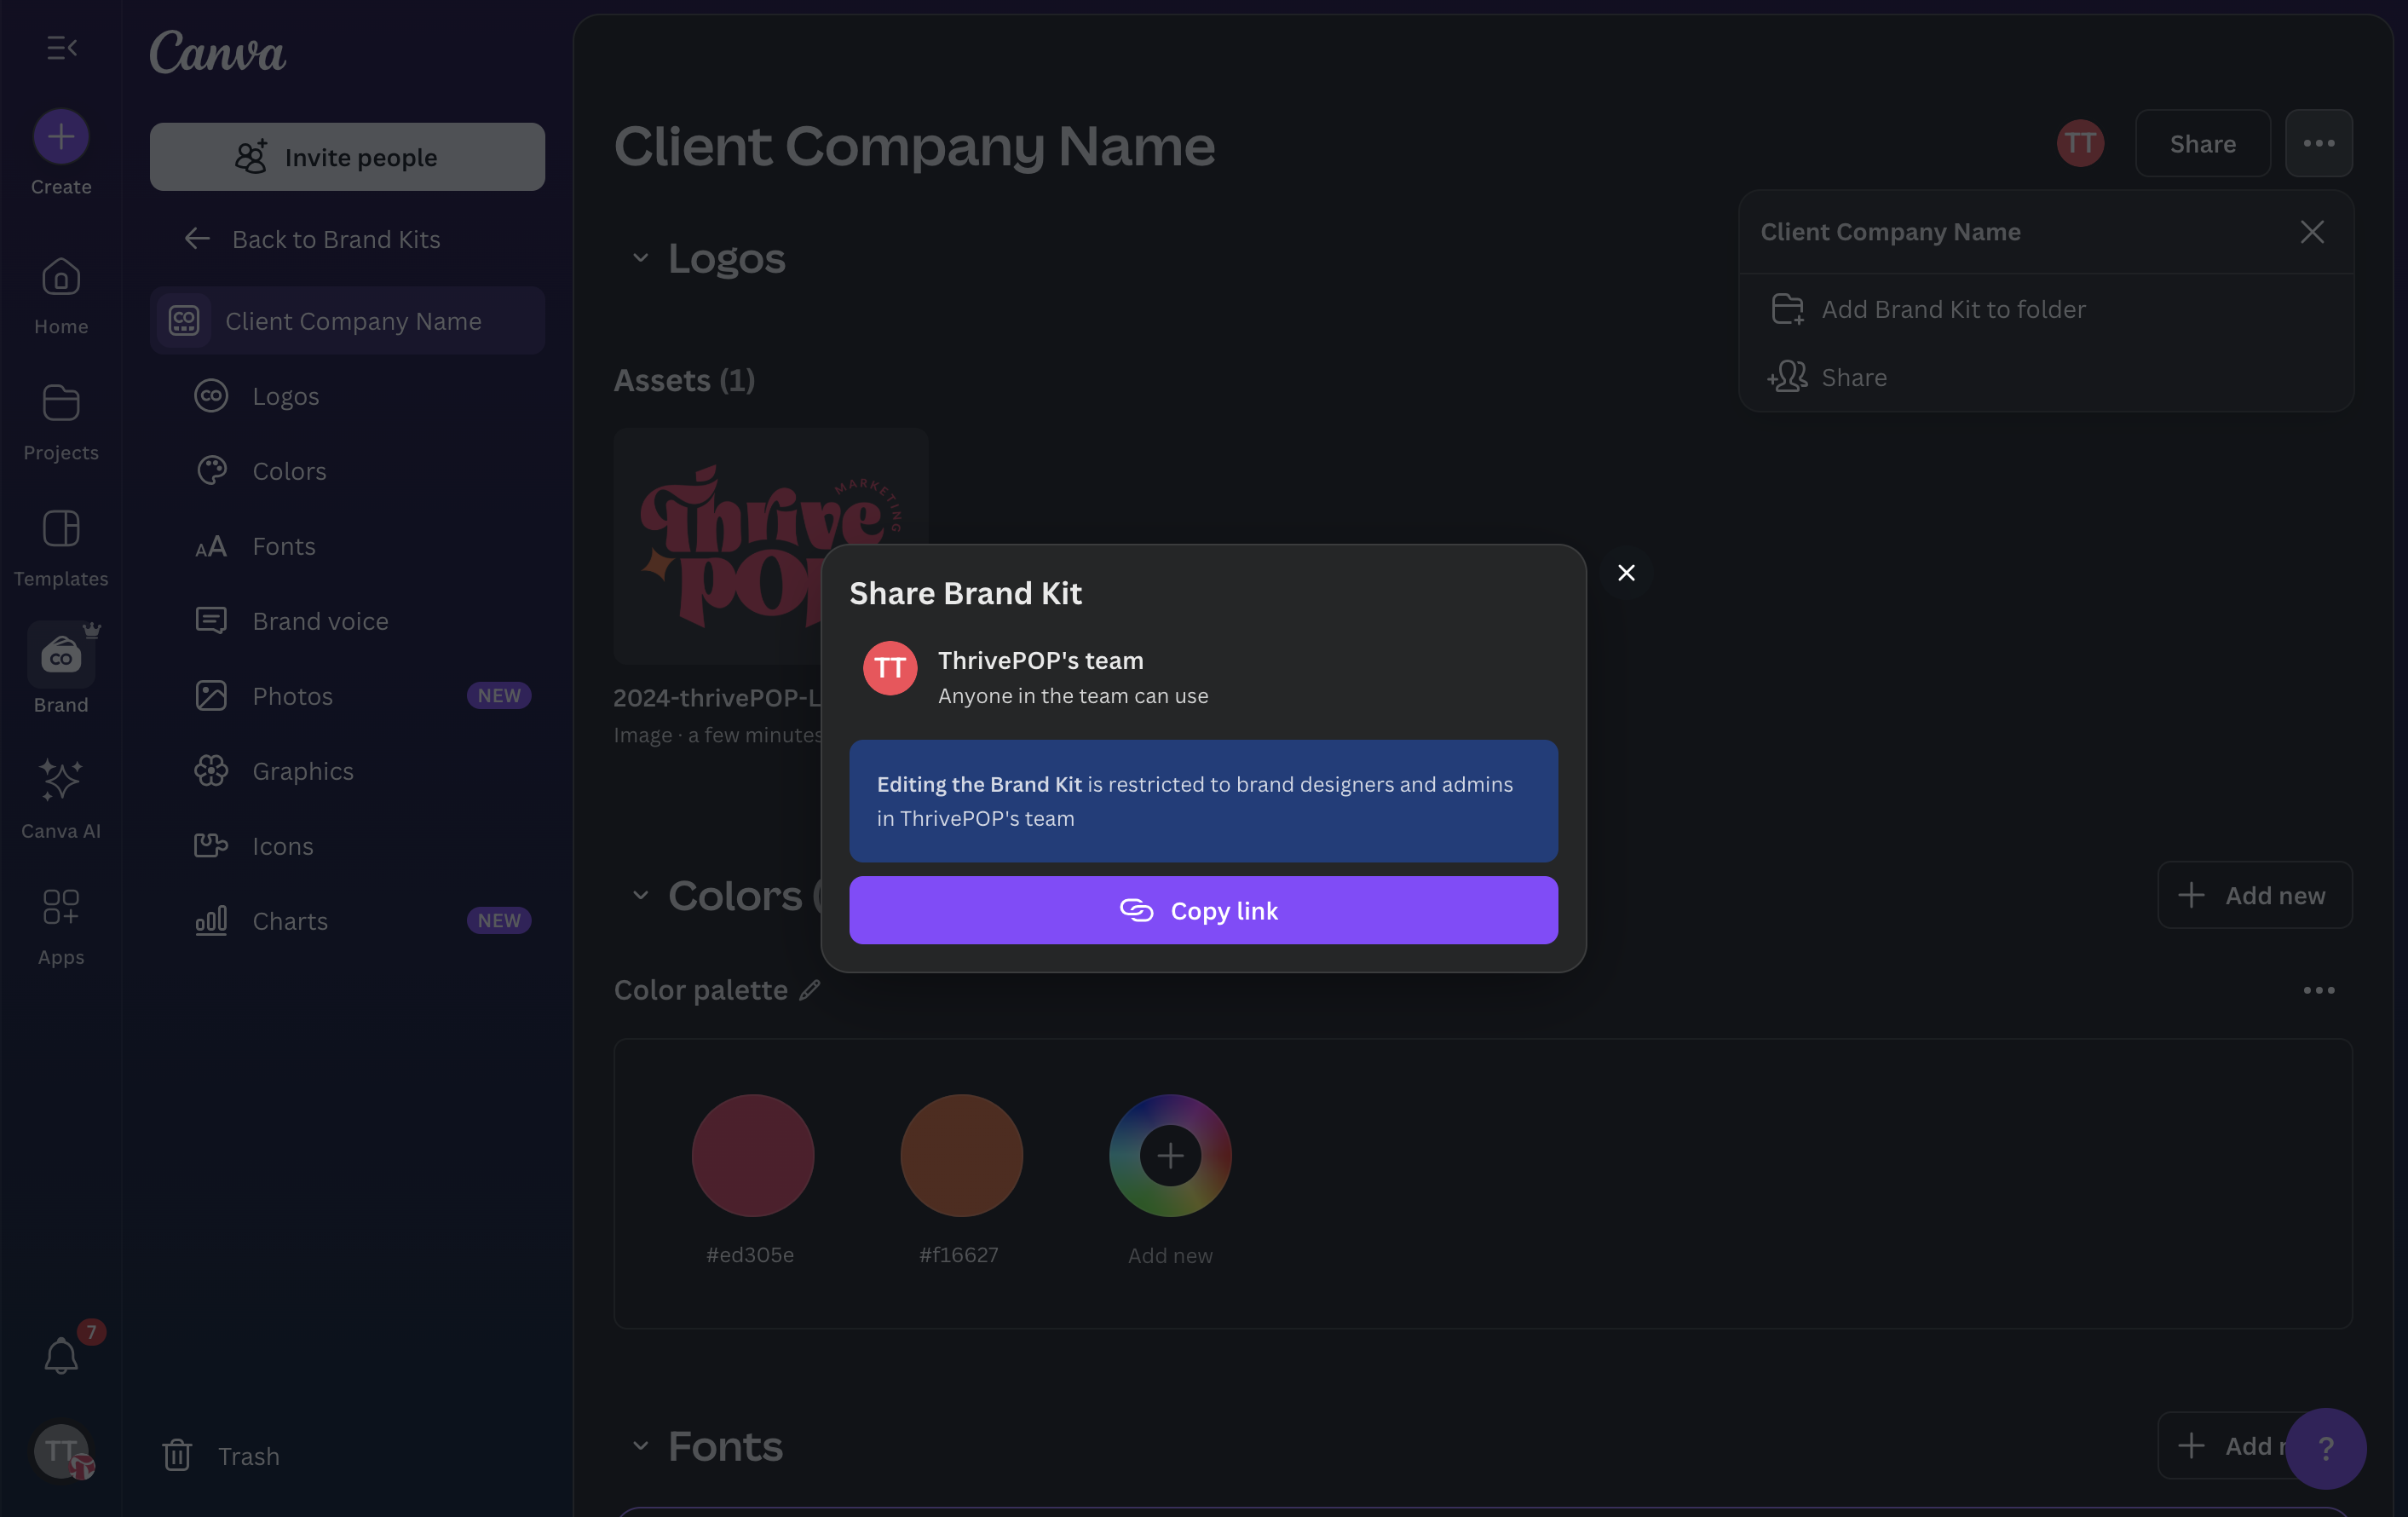This screenshot has height=1517, width=2408.
Task: Open Canva AI in the left rail
Action: click(x=61, y=800)
